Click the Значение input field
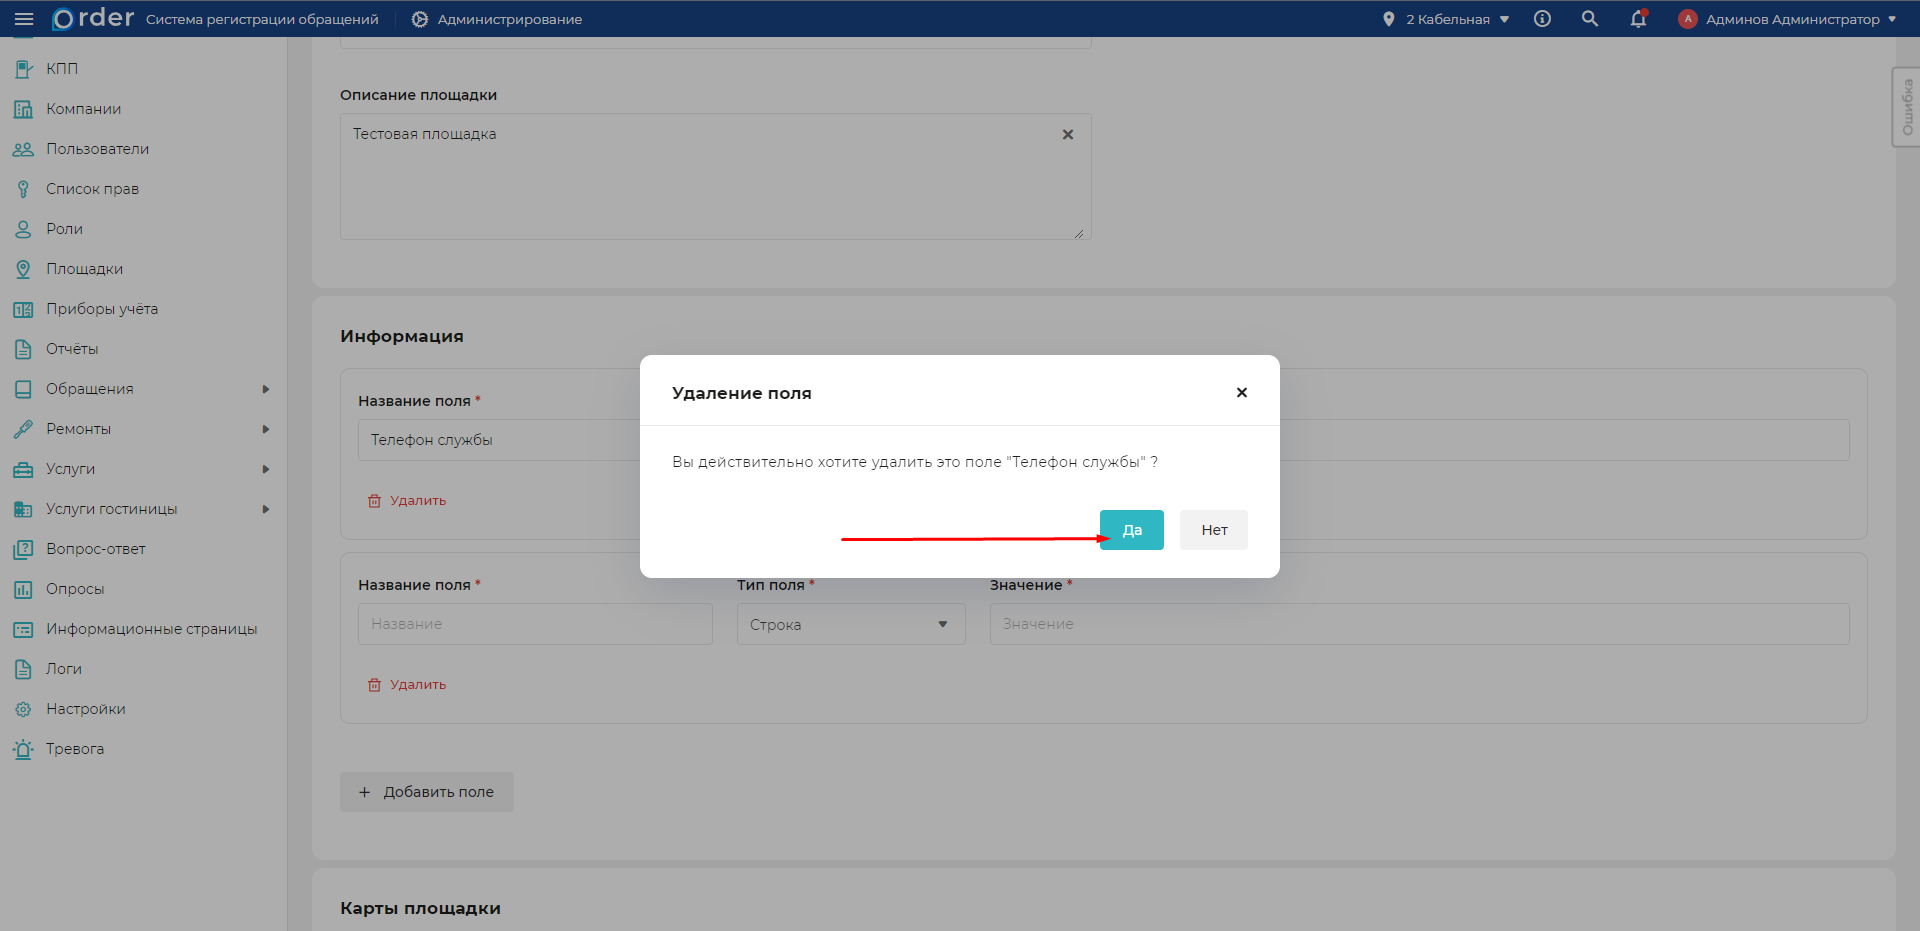 point(1418,624)
